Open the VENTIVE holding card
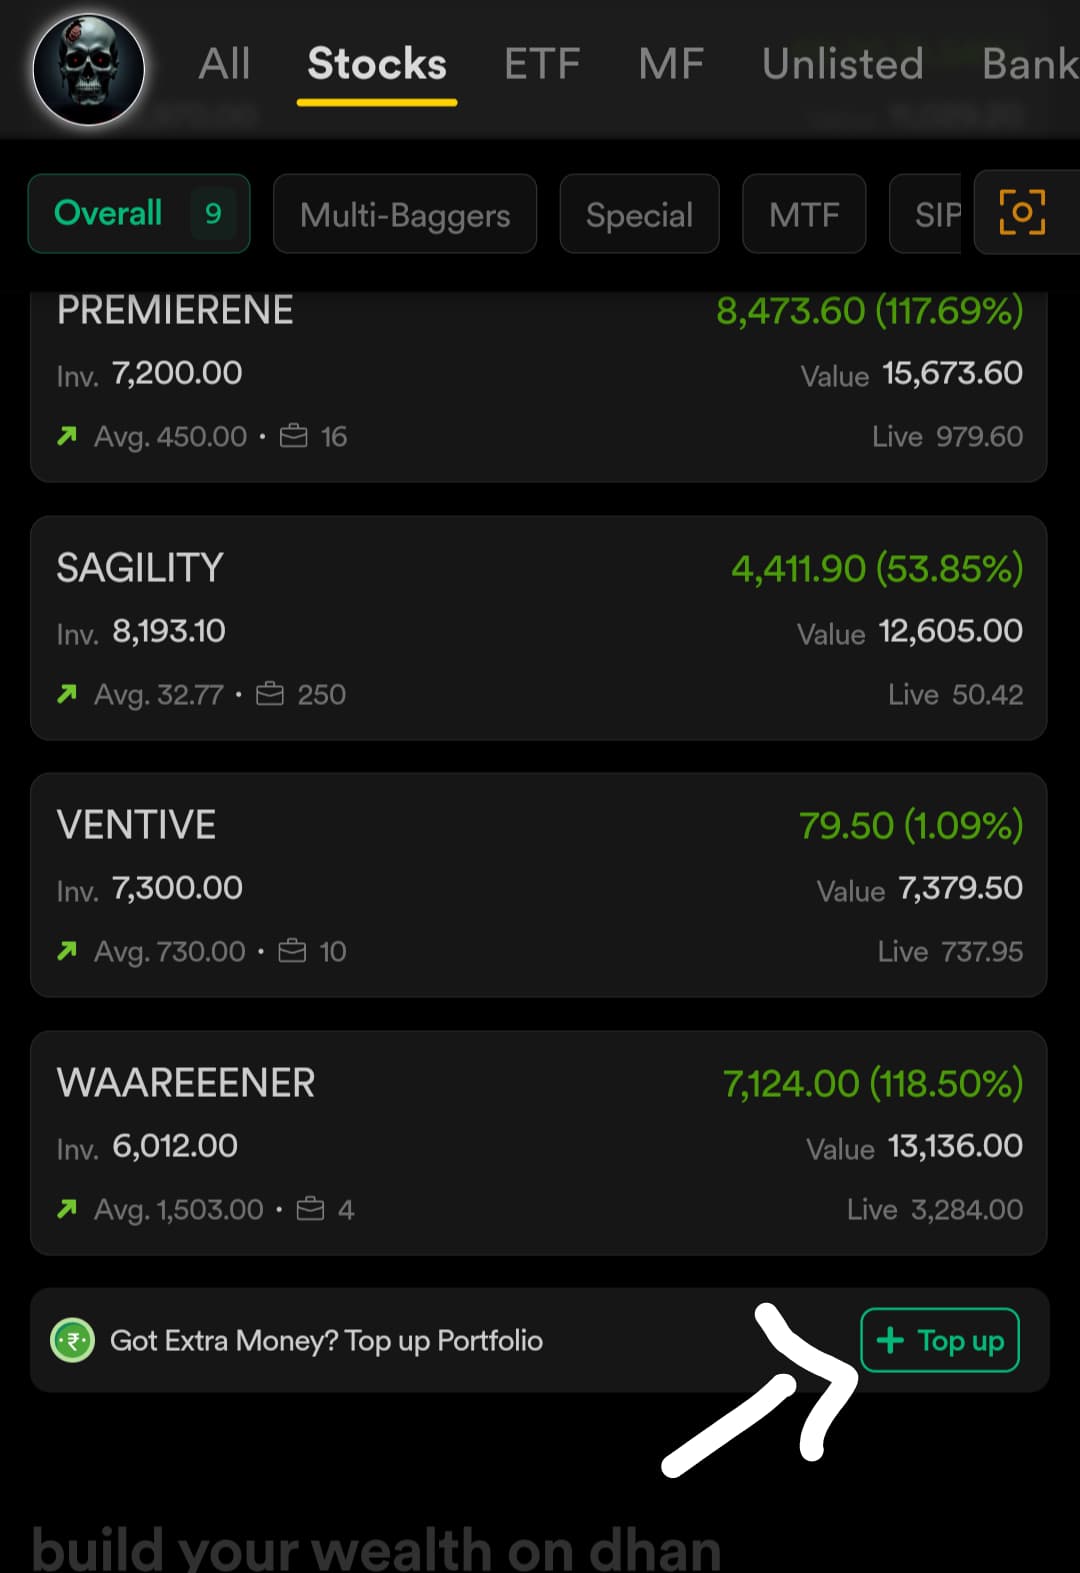Screen dimensions: 1080x1573 coord(538,885)
